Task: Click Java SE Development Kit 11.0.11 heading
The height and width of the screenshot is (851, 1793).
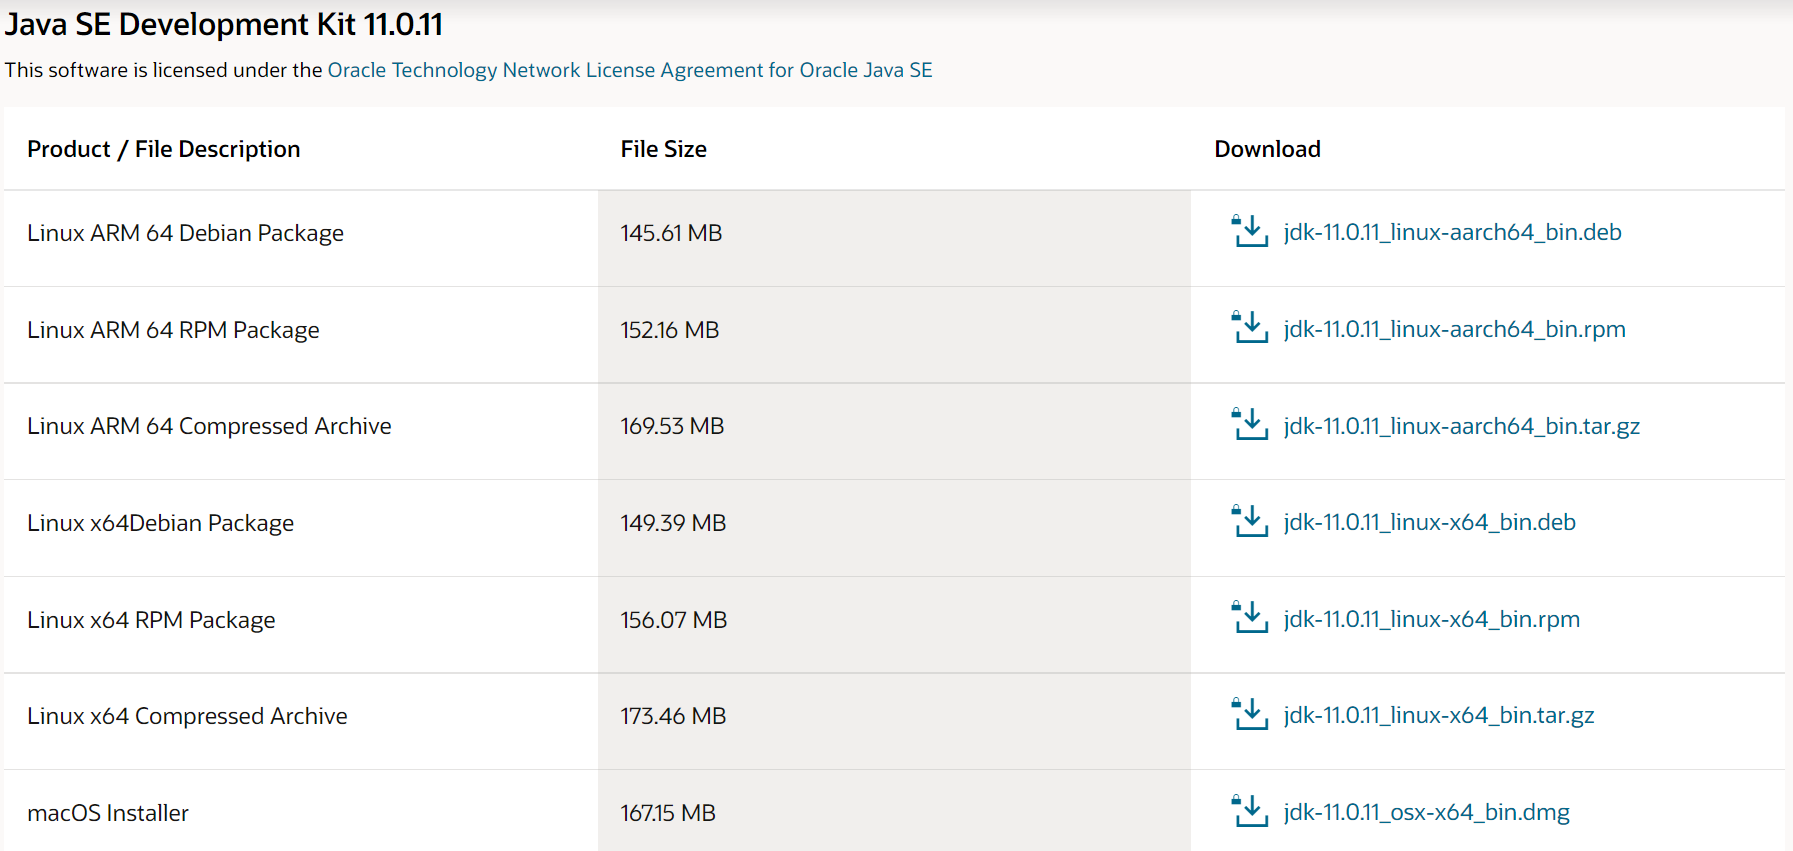Action: pos(224,24)
